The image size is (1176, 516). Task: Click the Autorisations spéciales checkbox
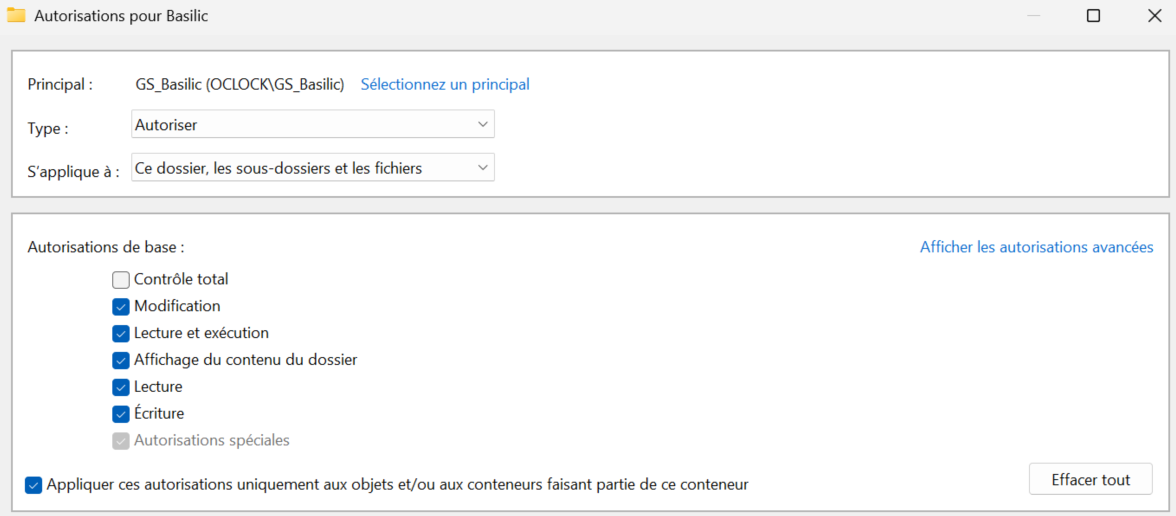click(121, 441)
